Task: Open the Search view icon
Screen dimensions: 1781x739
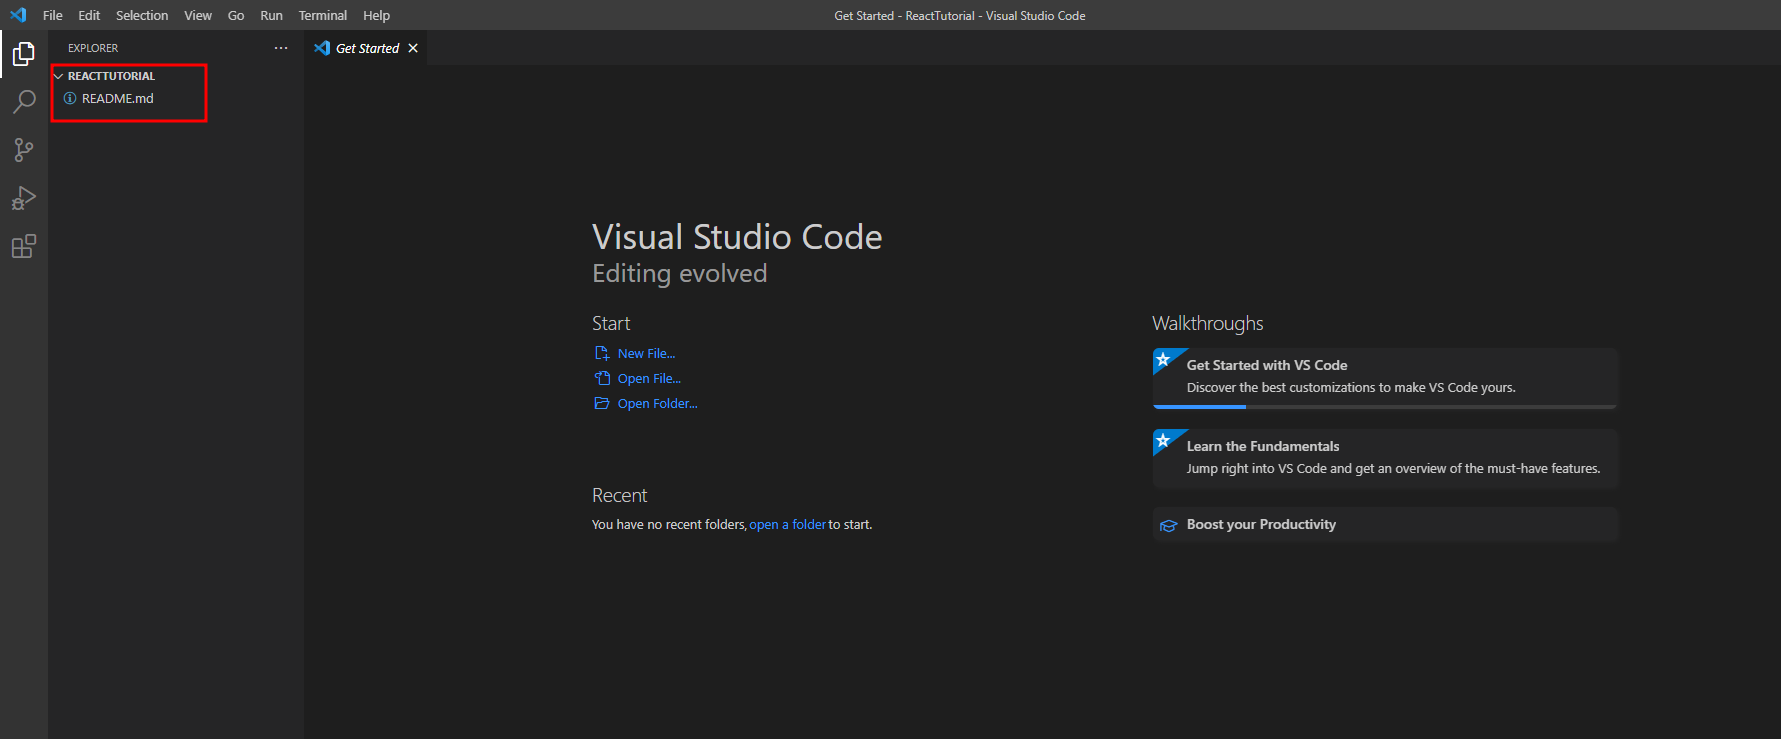Action: [24, 102]
